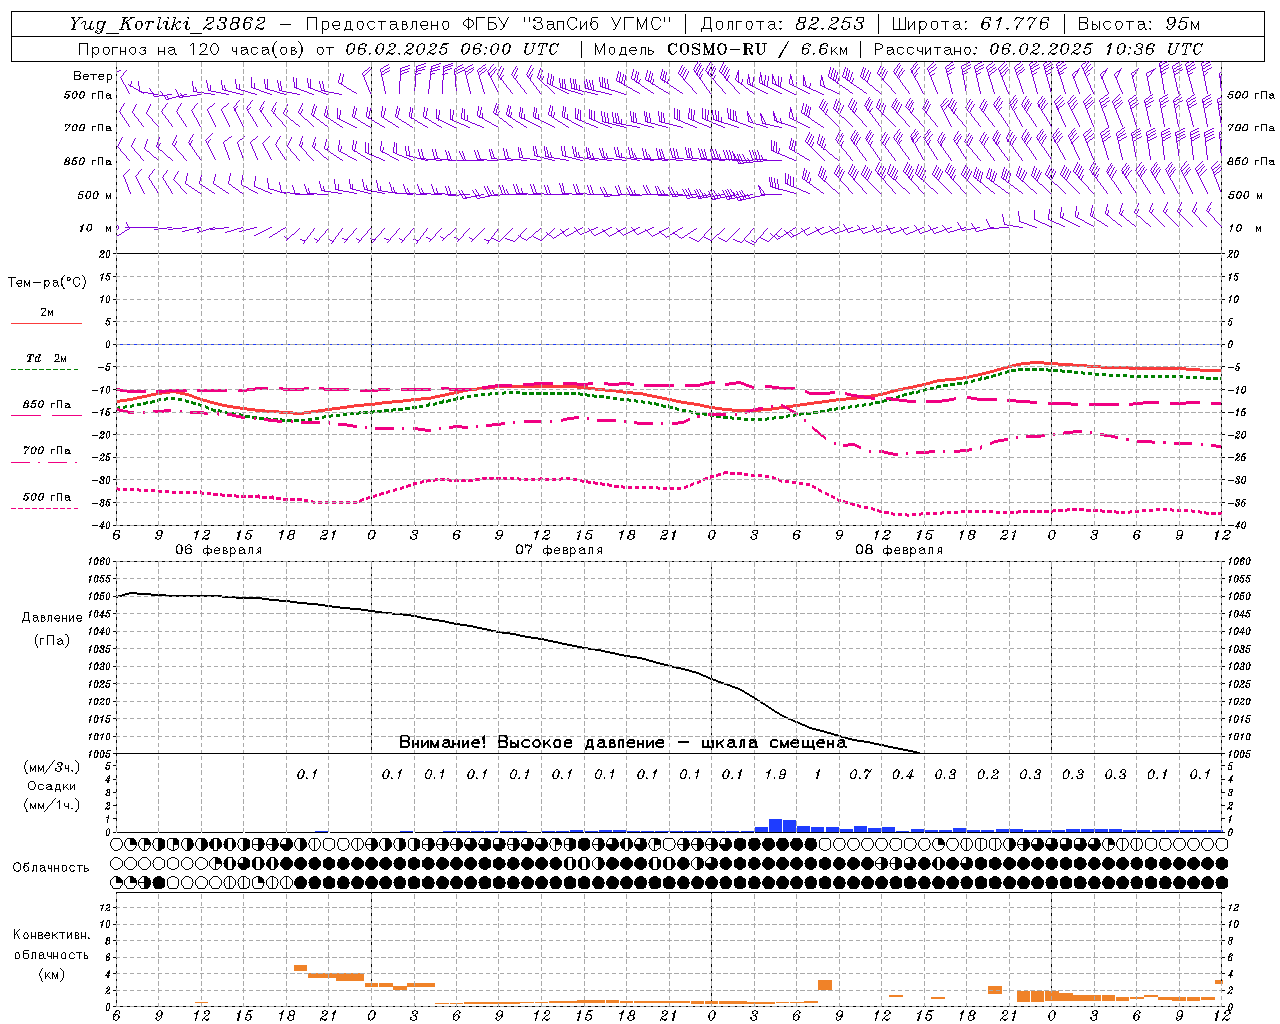The width and height of the screenshot is (1280, 1024).
Task: Click the Облачность panel label
Action: click(51, 868)
